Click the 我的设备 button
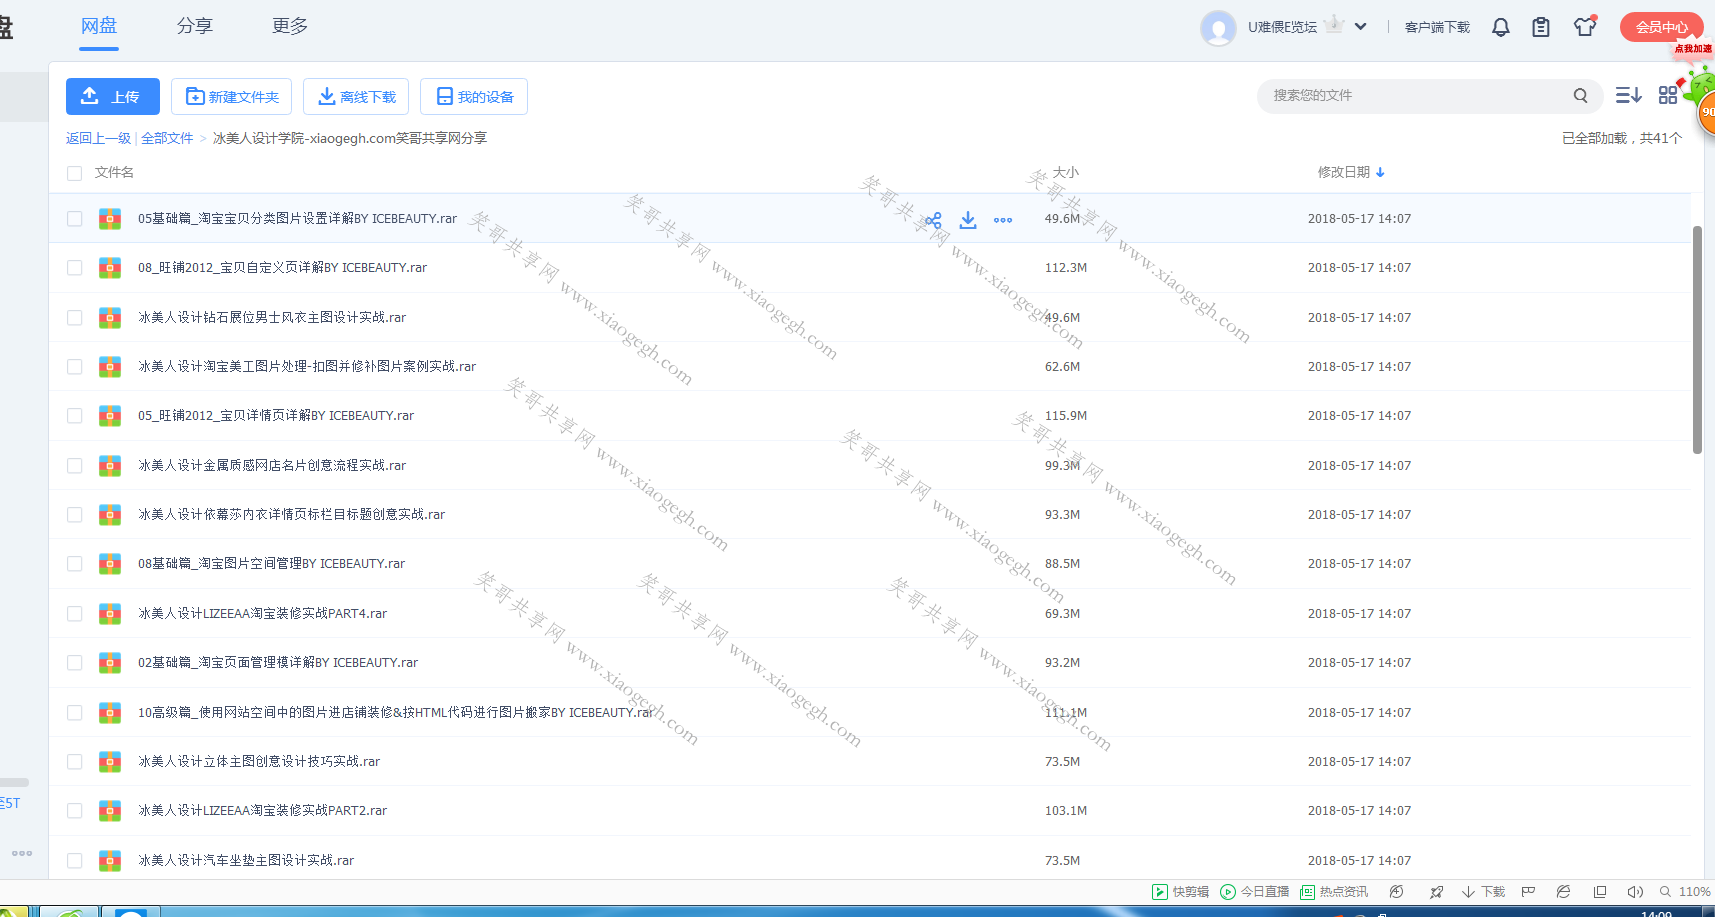 click(x=474, y=97)
